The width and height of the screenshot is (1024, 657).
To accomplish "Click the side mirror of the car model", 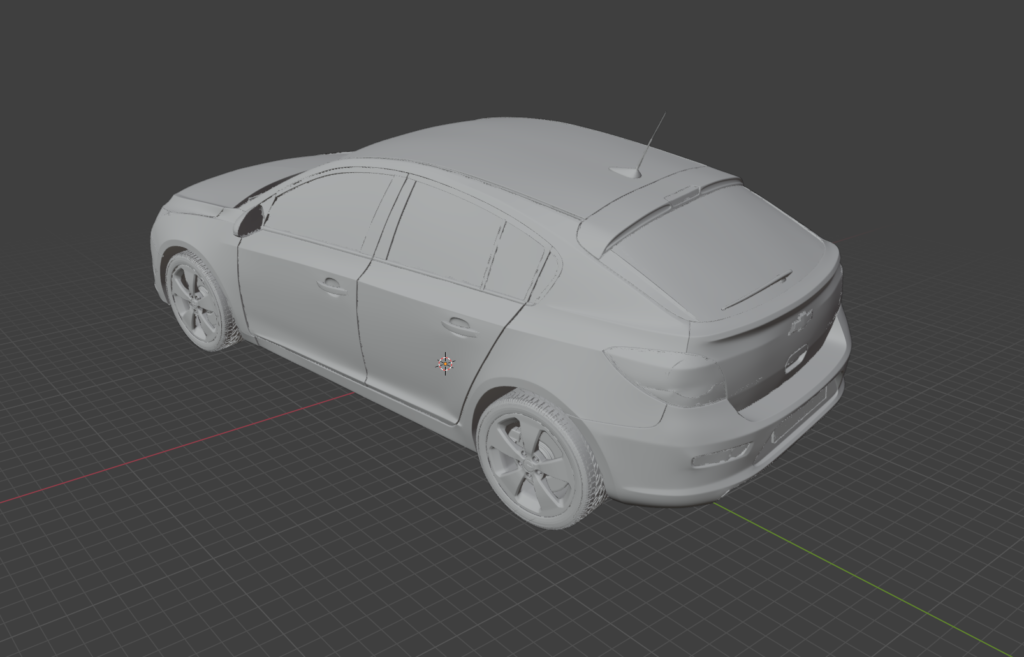I will (x=249, y=219).
